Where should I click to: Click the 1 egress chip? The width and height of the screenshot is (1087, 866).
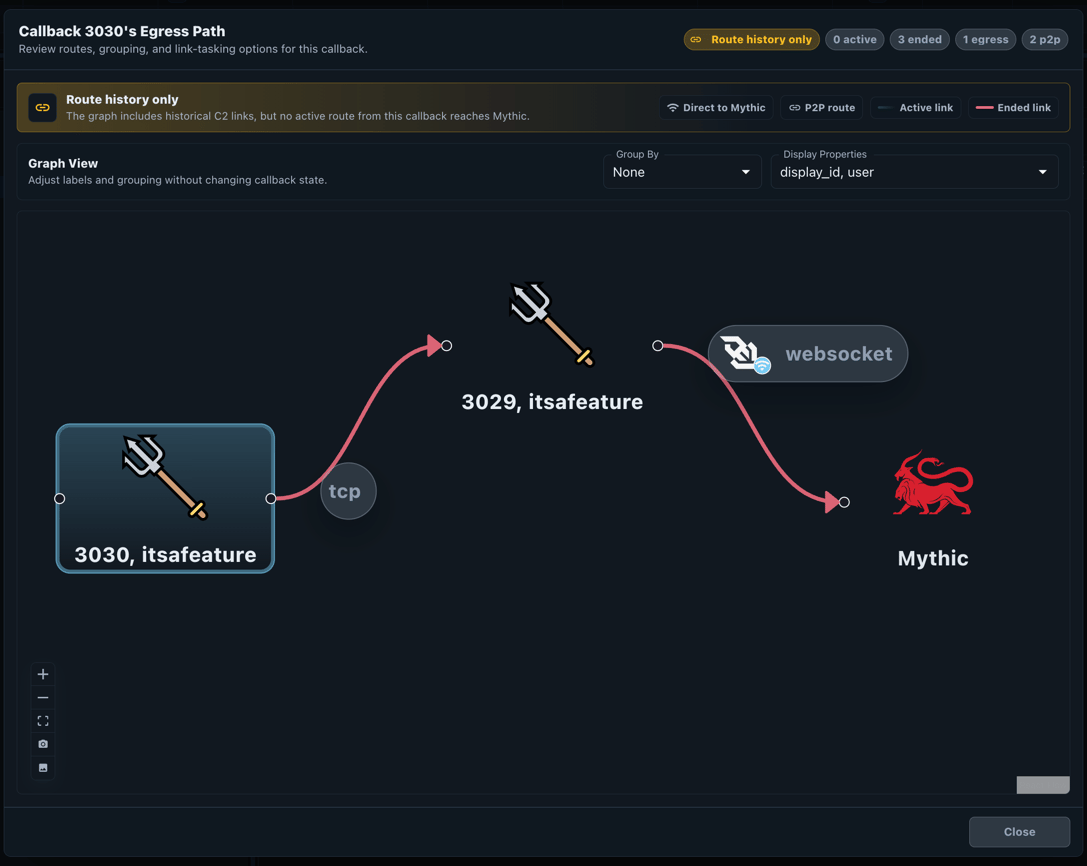tap(985, 40)
